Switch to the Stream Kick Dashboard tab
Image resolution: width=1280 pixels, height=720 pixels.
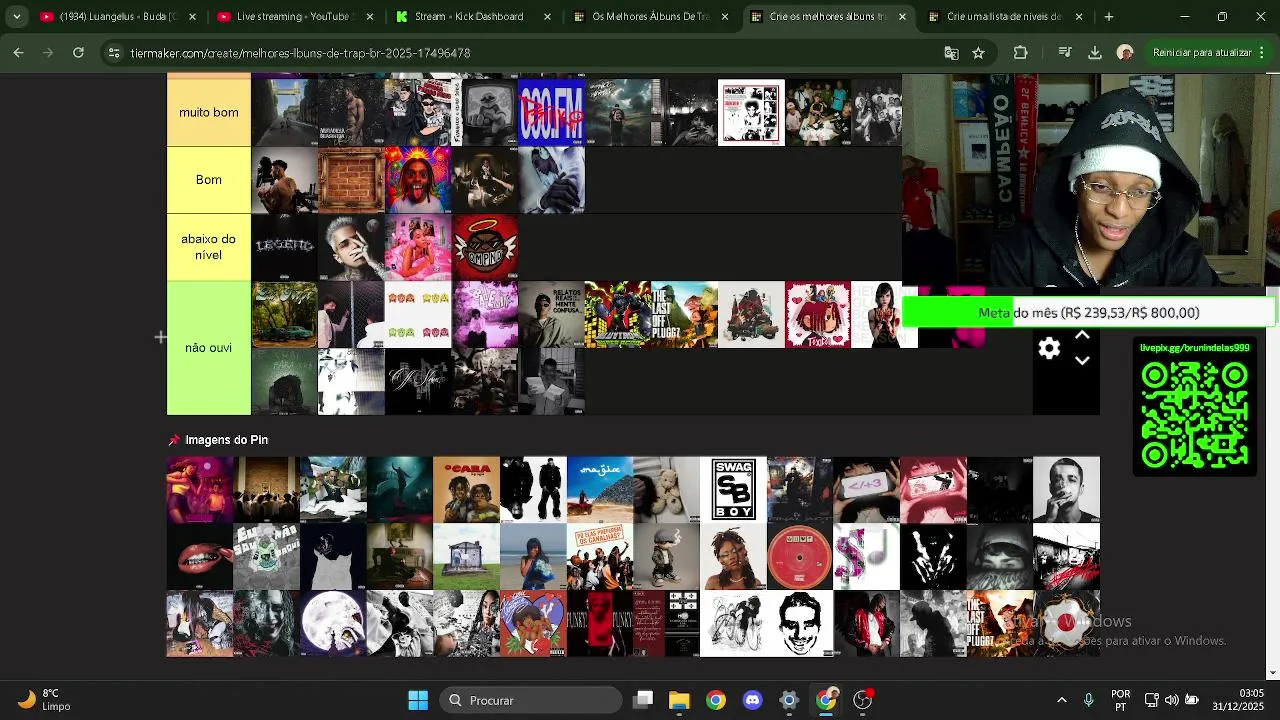click(472, 17)
